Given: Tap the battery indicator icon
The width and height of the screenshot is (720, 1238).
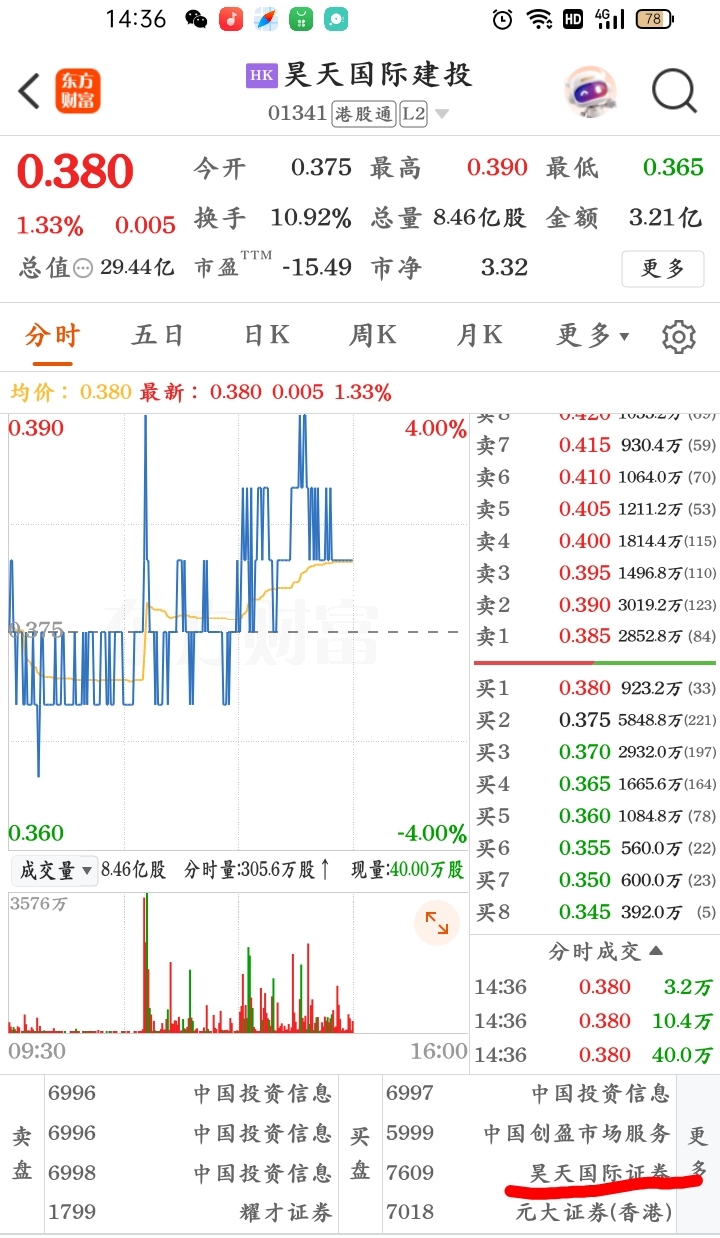Looking at the screenshot, I should [x=653, y=19].
